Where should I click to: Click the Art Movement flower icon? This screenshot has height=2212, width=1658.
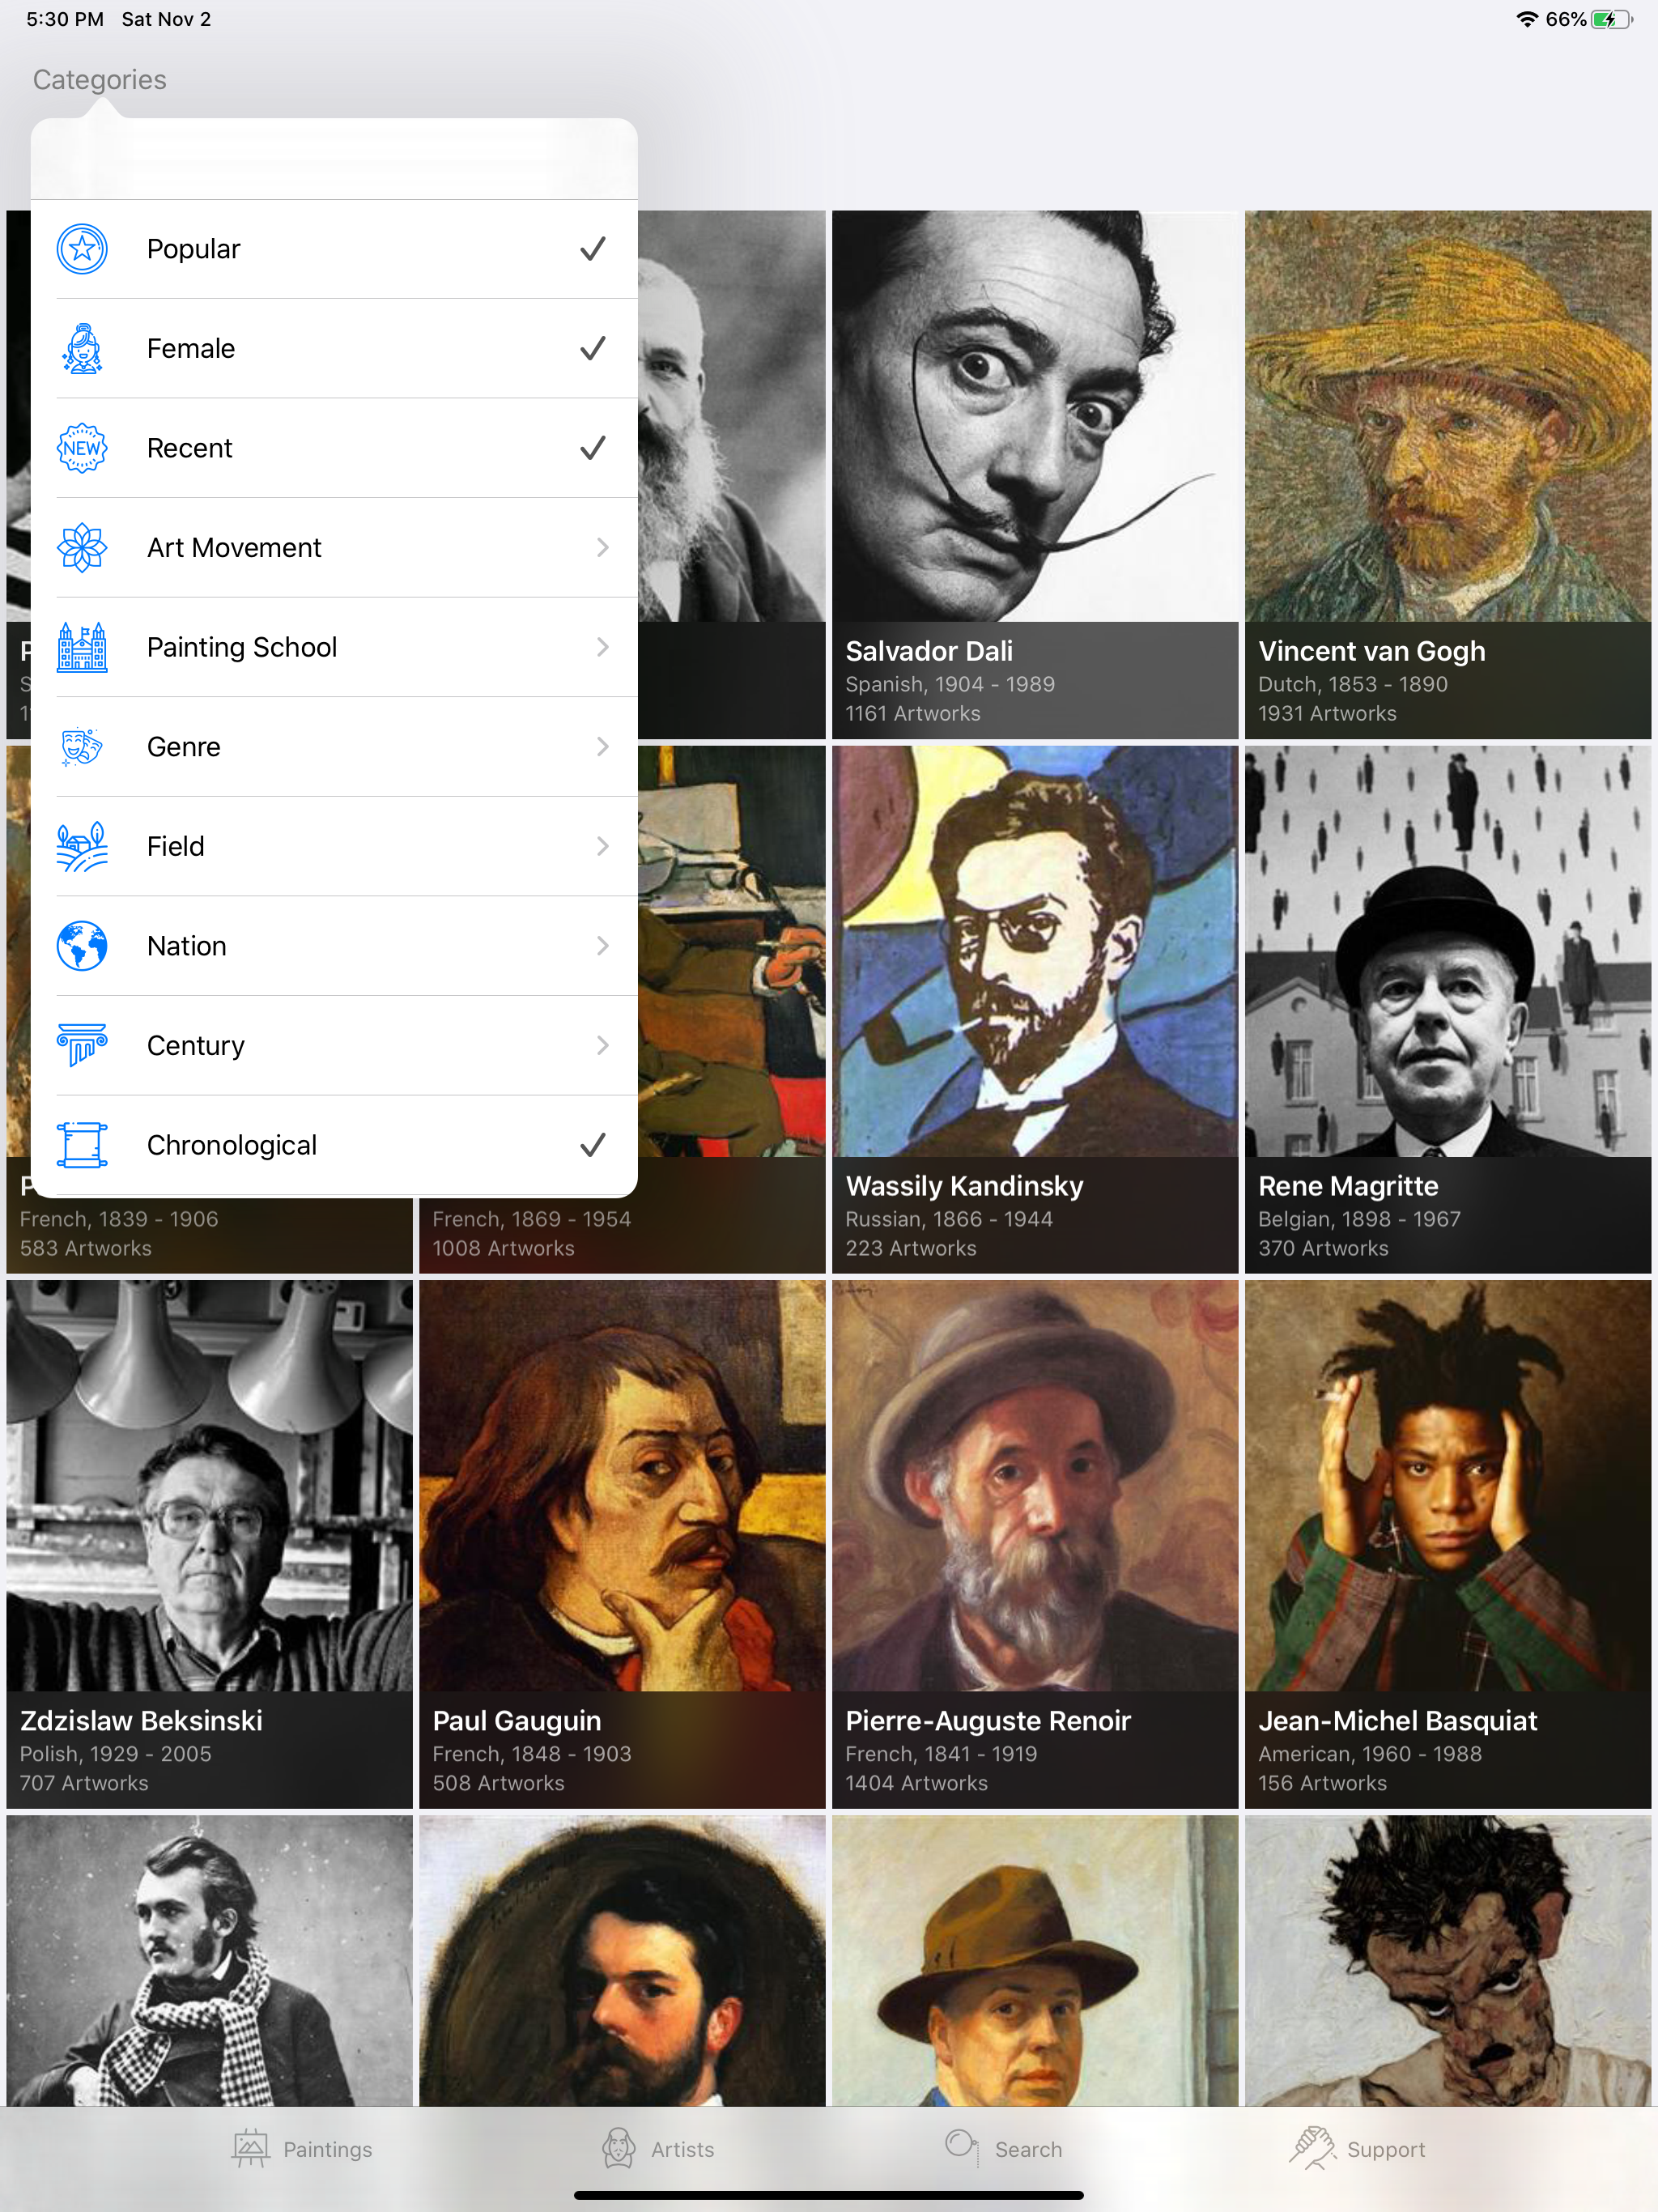[82, 547]
